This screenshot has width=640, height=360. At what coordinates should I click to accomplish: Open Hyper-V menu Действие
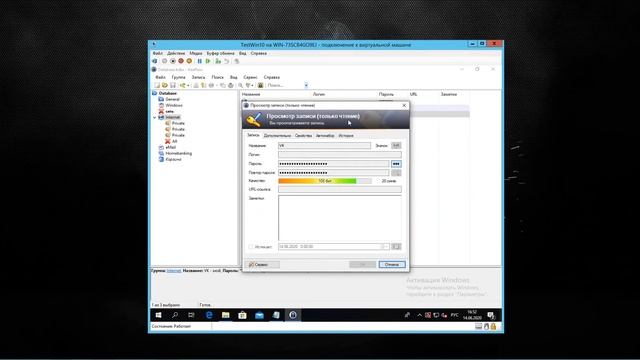176,53
